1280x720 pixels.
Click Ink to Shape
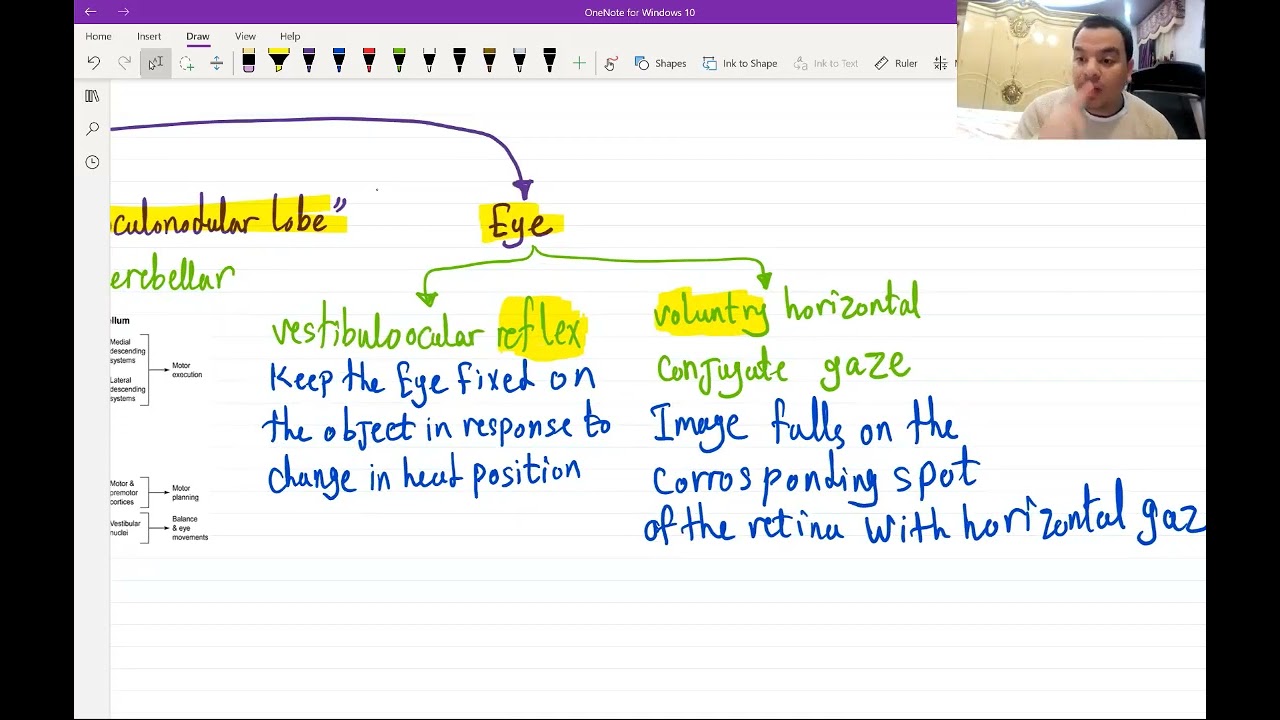pyautogui.click(x=740, y=63)
